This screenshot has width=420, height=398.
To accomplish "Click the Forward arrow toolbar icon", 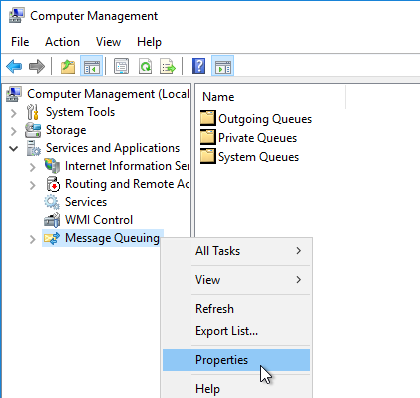I will tap(37, 66).
